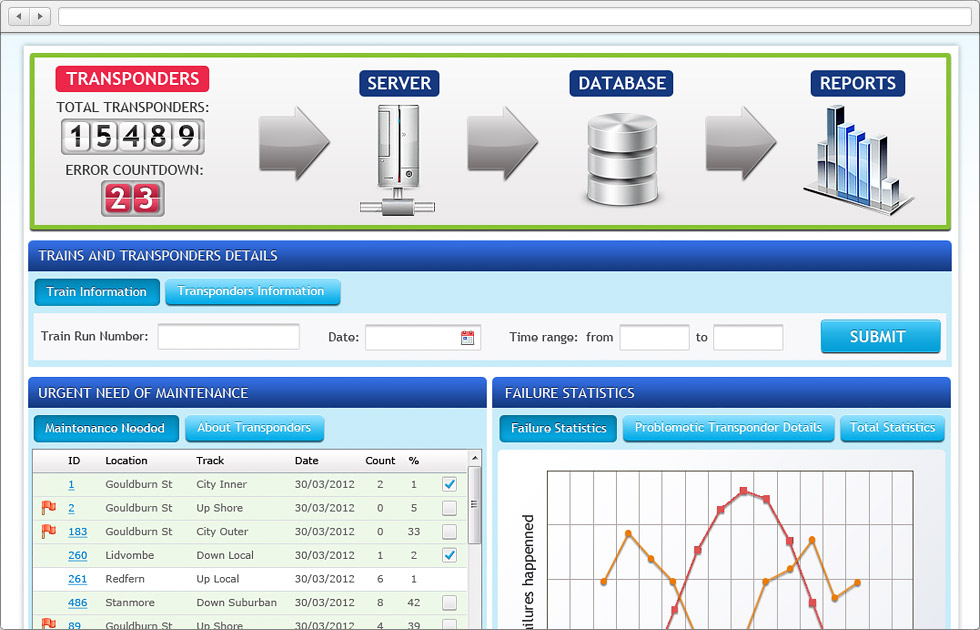Click the '%' column header
Screen dimensions: 980x630
pos(414,461)
